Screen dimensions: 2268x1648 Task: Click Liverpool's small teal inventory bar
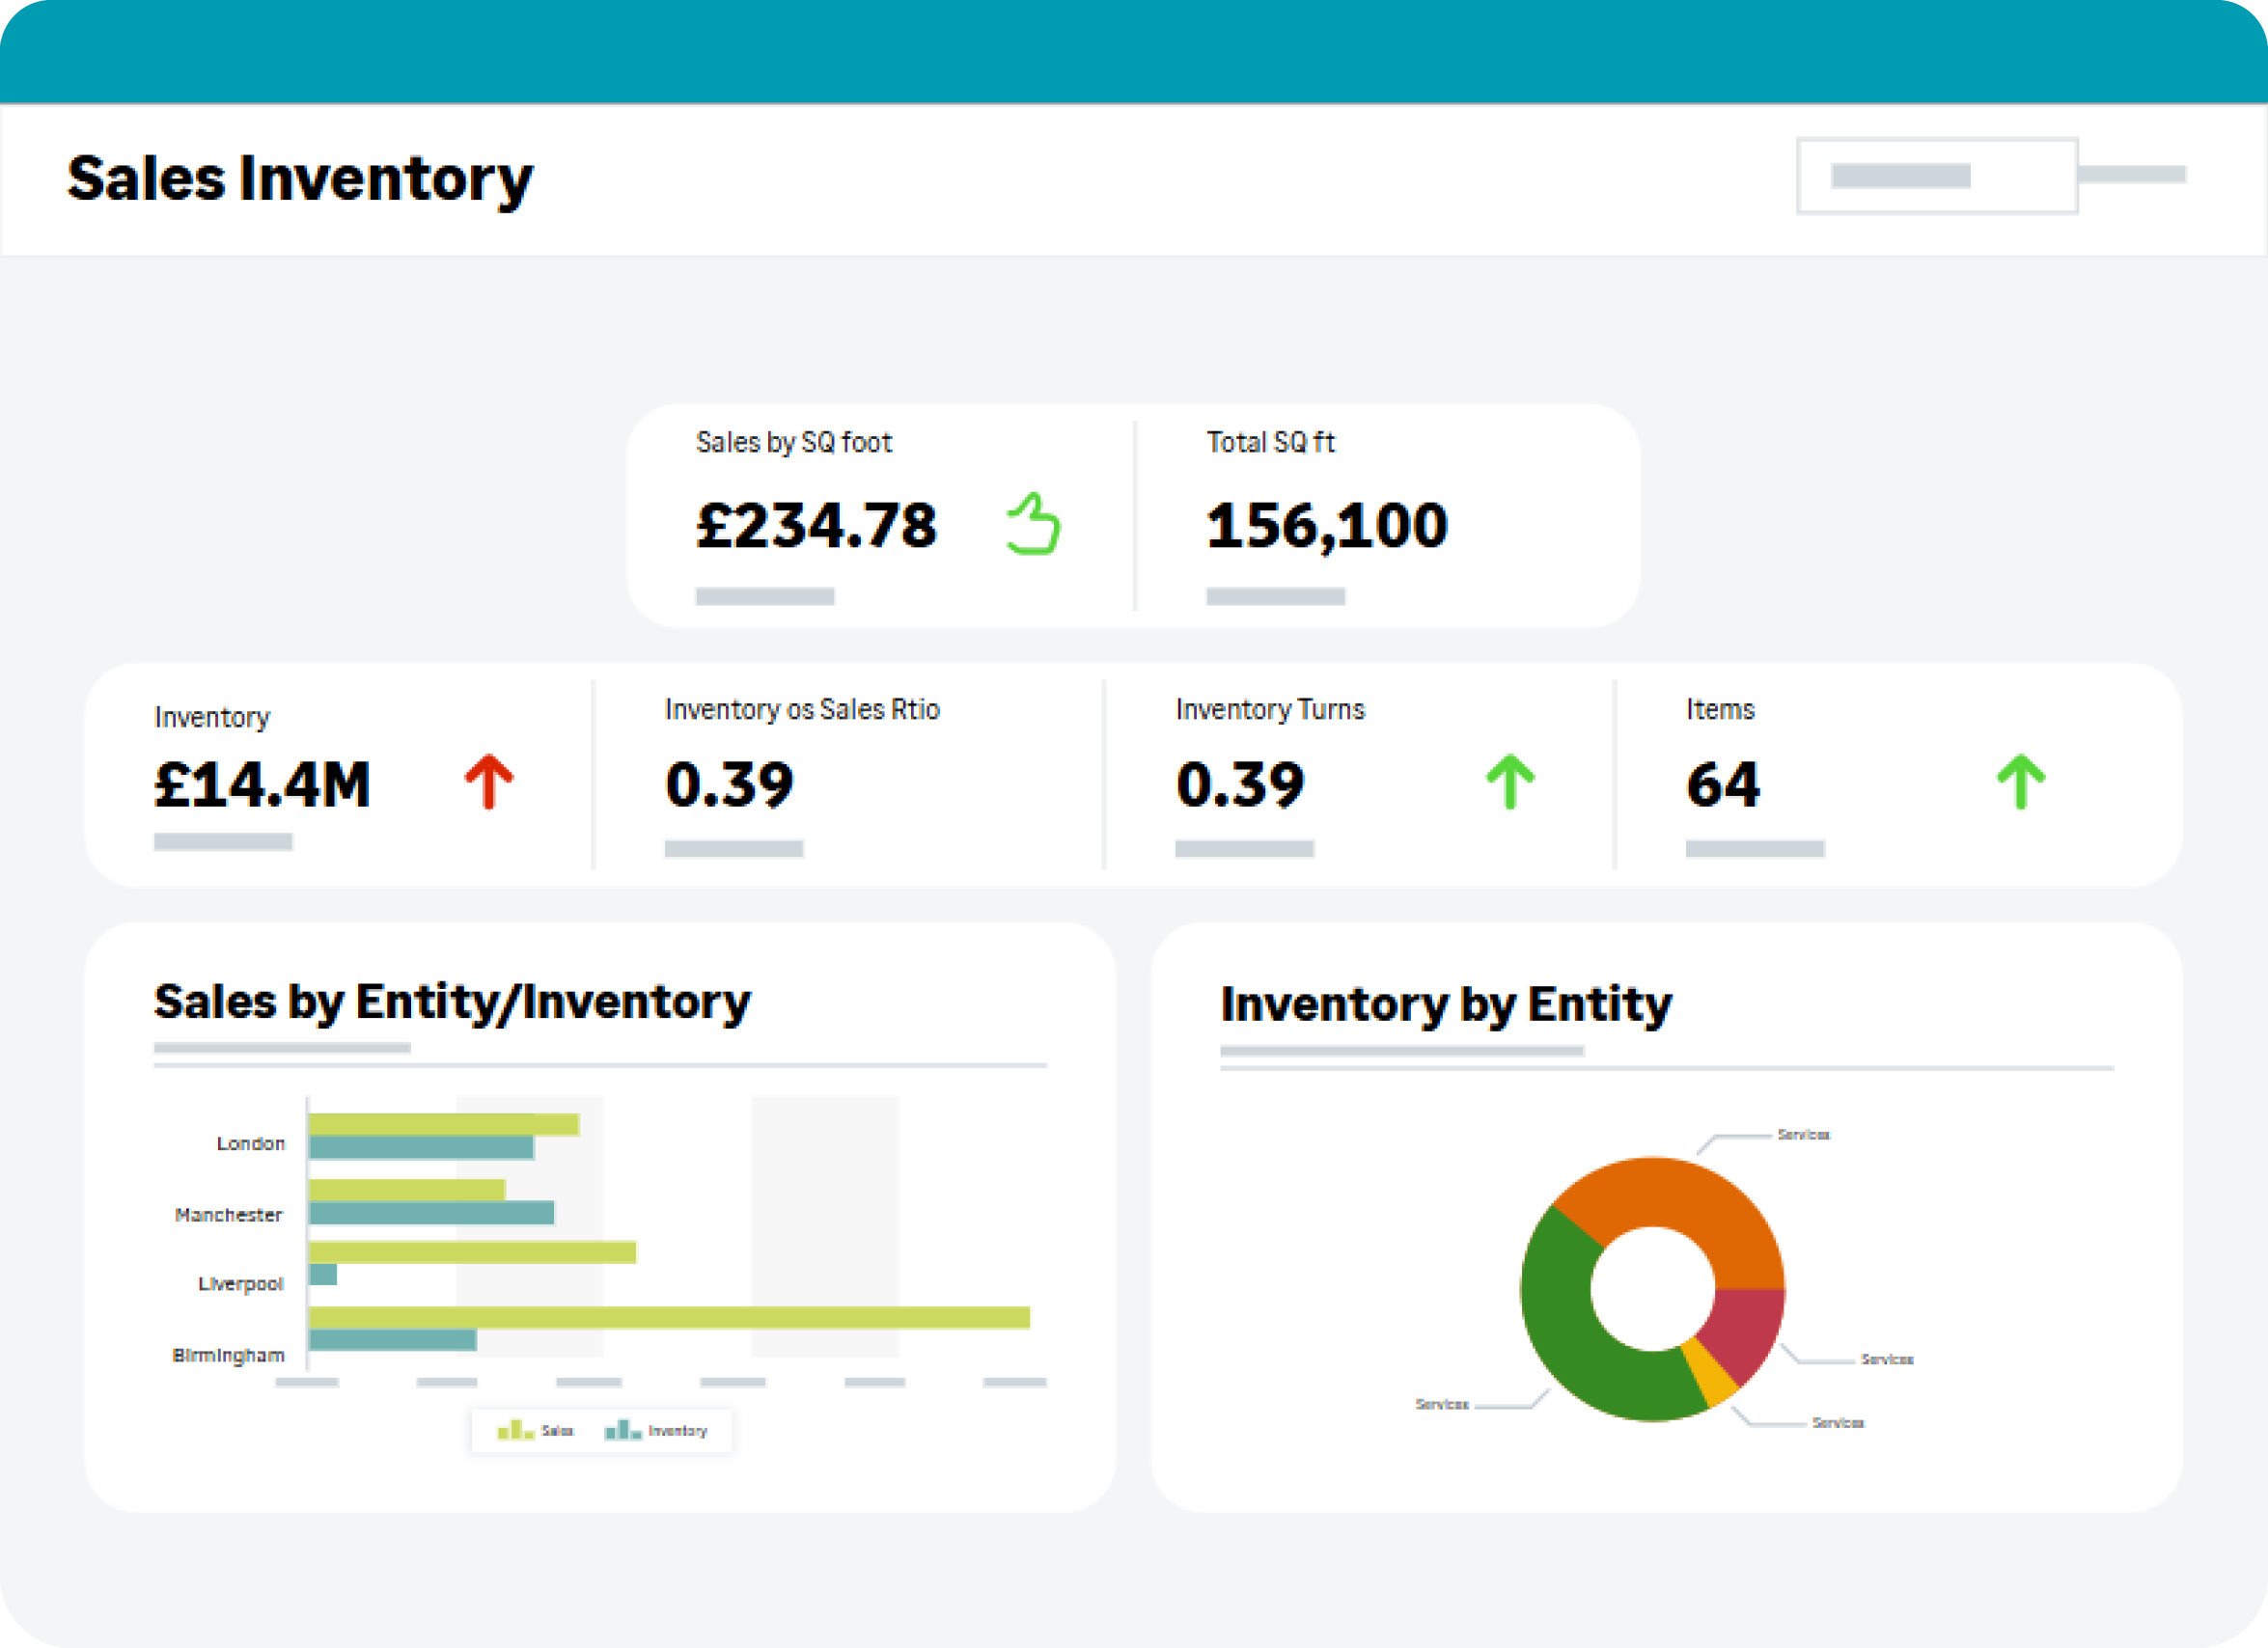coord(323,1274)
